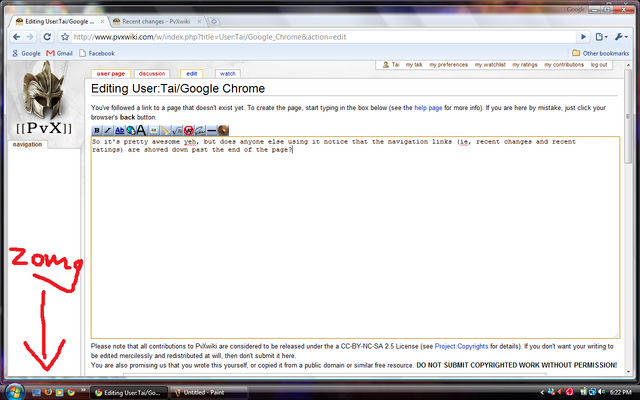Click the PvX helmet logo

coord(44,98)
